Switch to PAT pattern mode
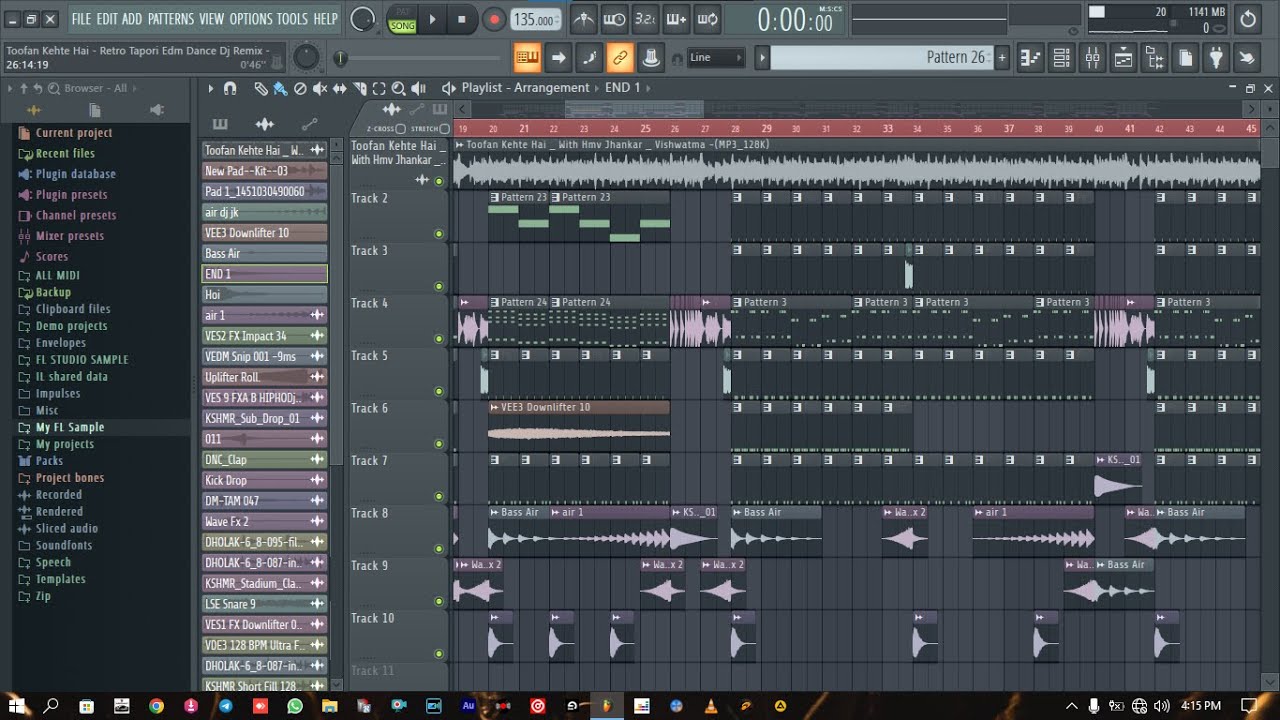 pos(403,11)
